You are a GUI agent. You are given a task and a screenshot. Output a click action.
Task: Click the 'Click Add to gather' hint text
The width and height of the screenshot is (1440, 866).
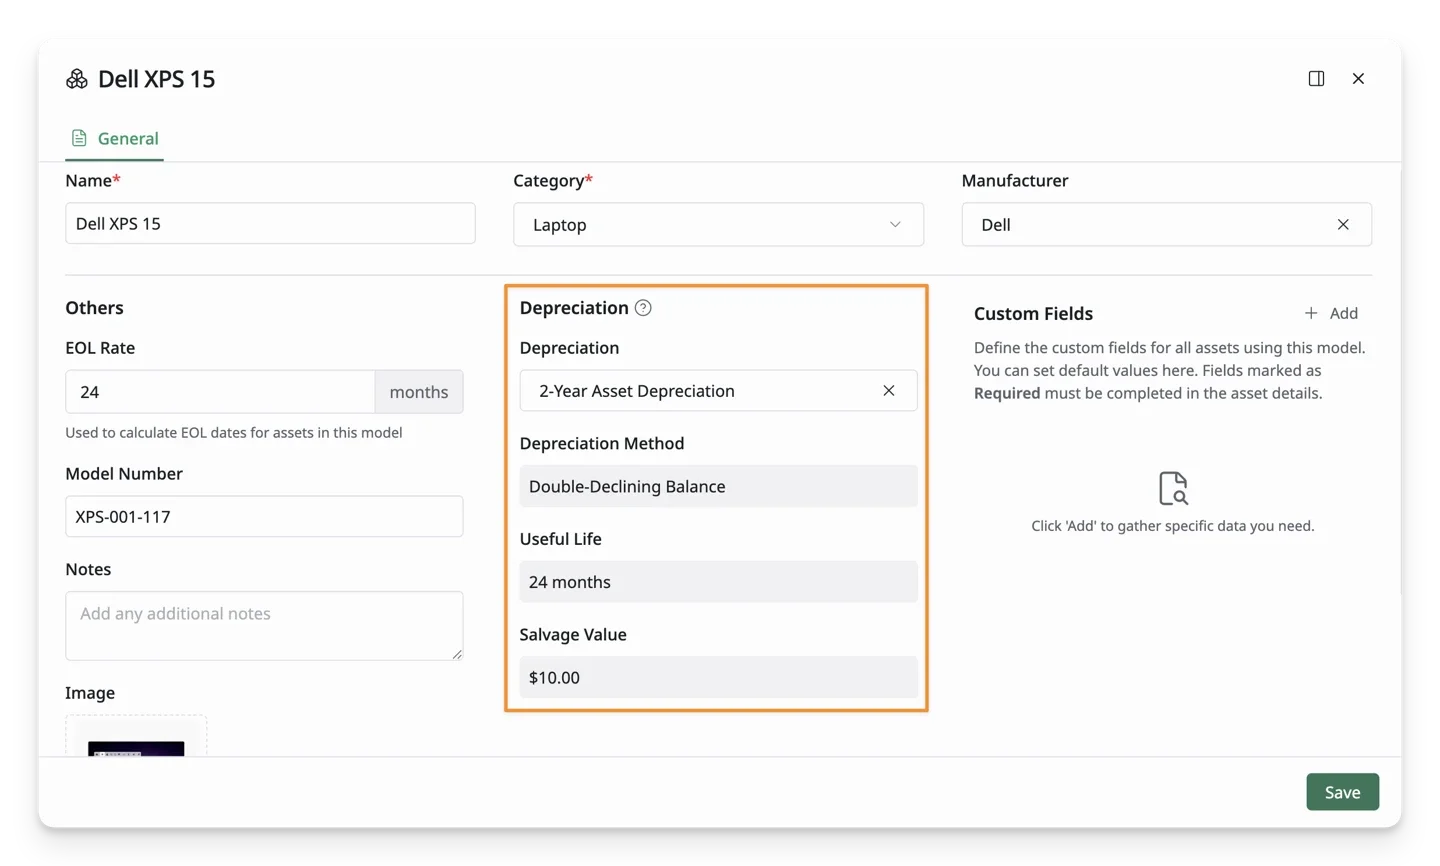[1173, 525]
